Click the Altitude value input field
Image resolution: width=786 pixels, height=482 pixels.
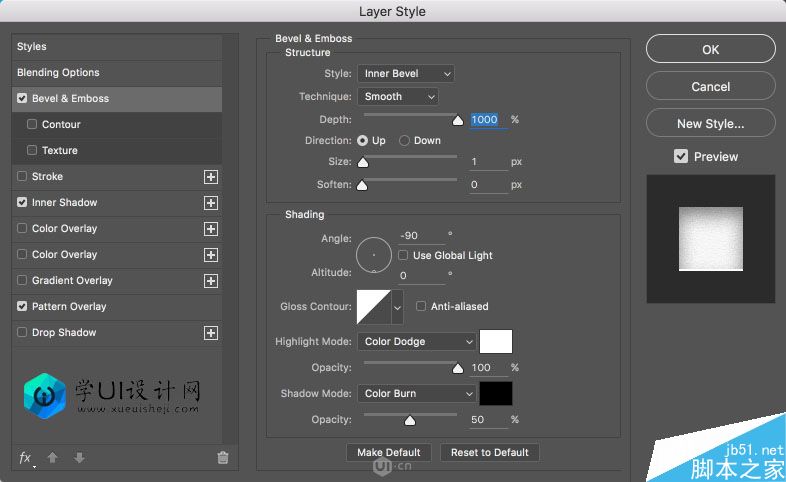(x=421, y=276)
